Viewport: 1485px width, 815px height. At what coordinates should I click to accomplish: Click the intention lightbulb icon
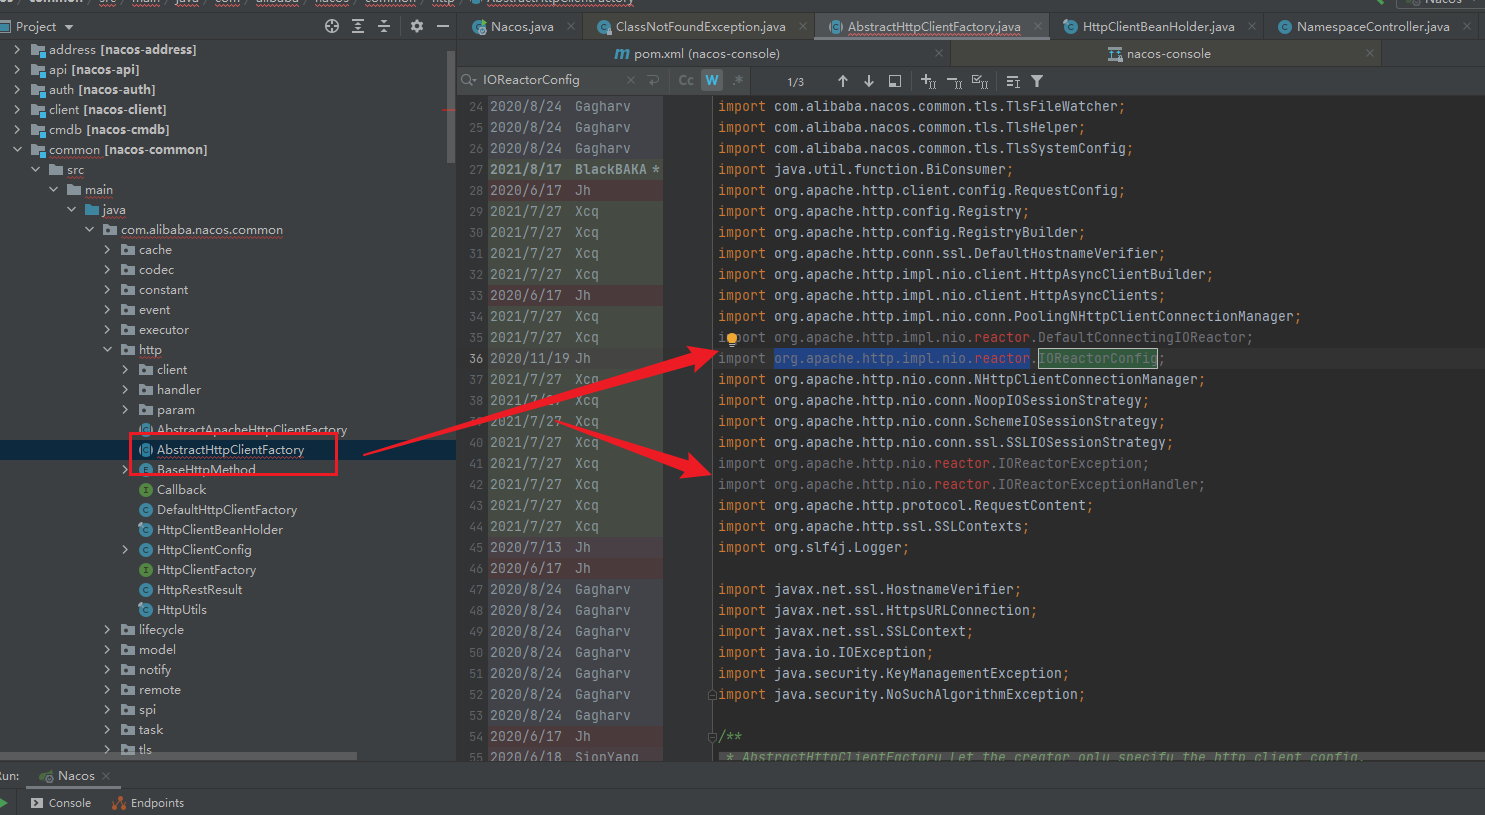[732, 339]
